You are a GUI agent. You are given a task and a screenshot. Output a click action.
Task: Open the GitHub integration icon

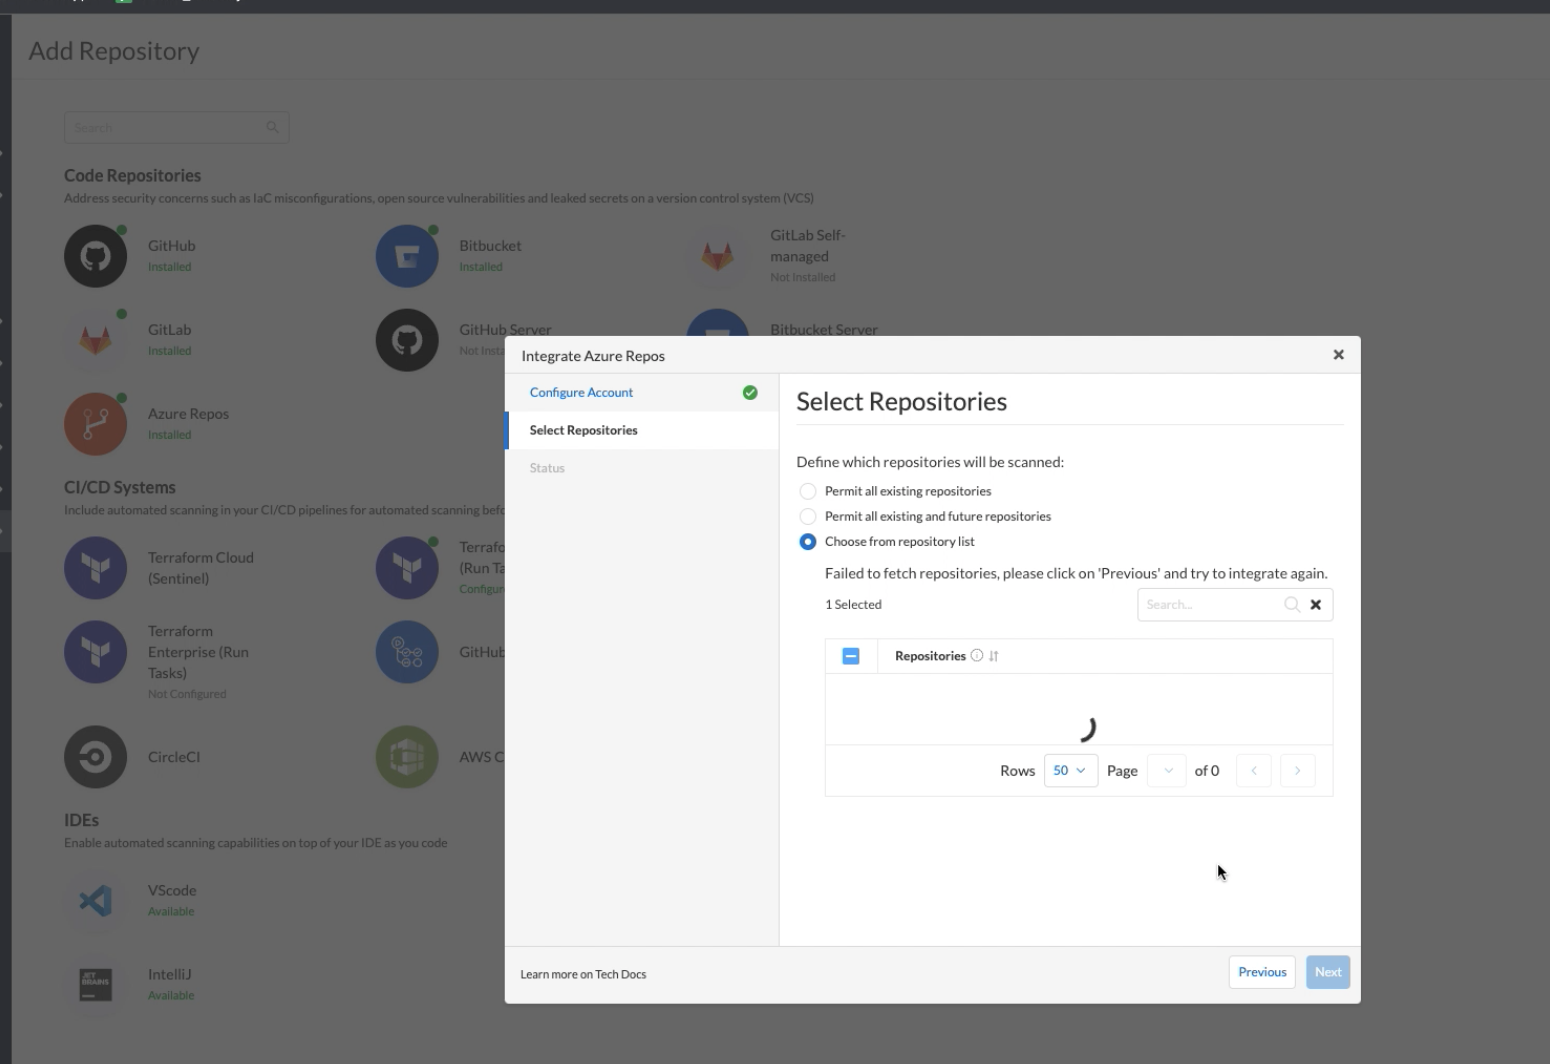click(95, 255)
